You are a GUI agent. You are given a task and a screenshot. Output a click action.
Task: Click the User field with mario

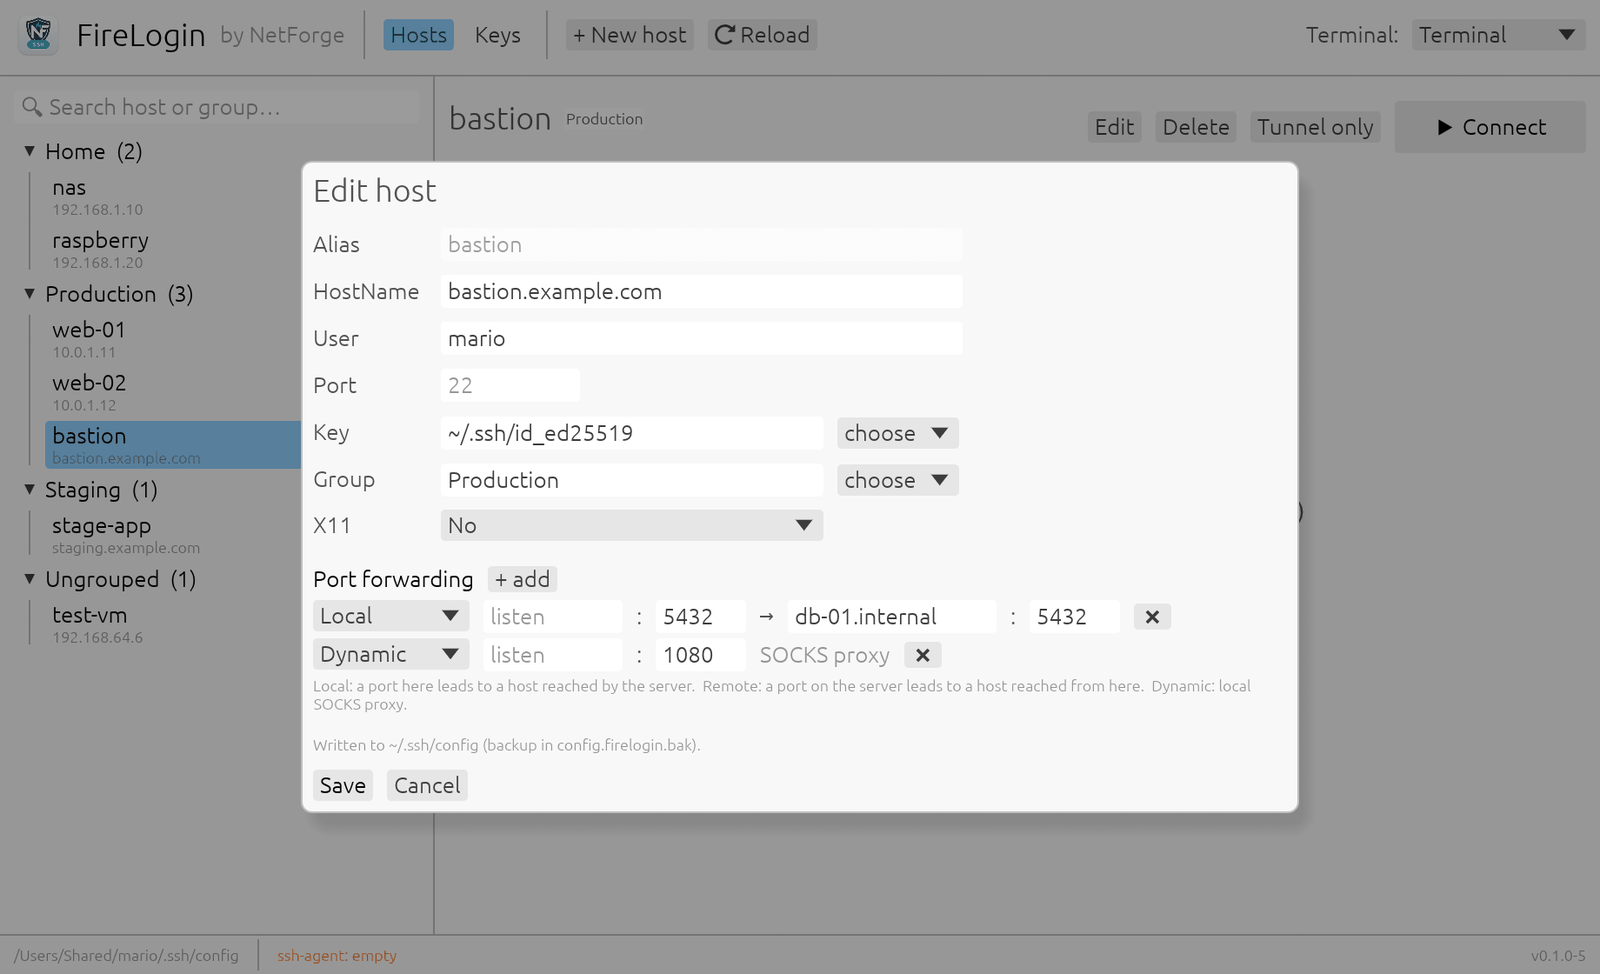coord(701,339)
